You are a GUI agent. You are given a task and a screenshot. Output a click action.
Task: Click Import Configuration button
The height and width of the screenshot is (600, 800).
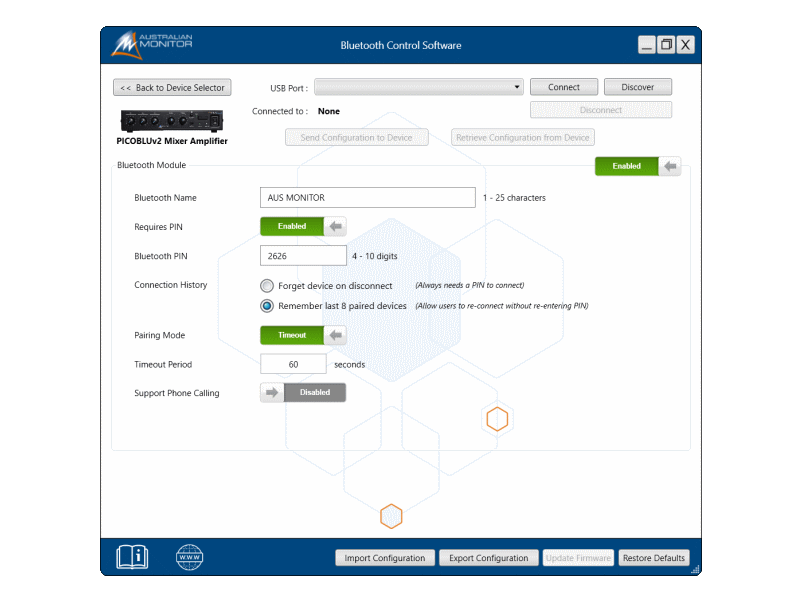tap(385, 558)
